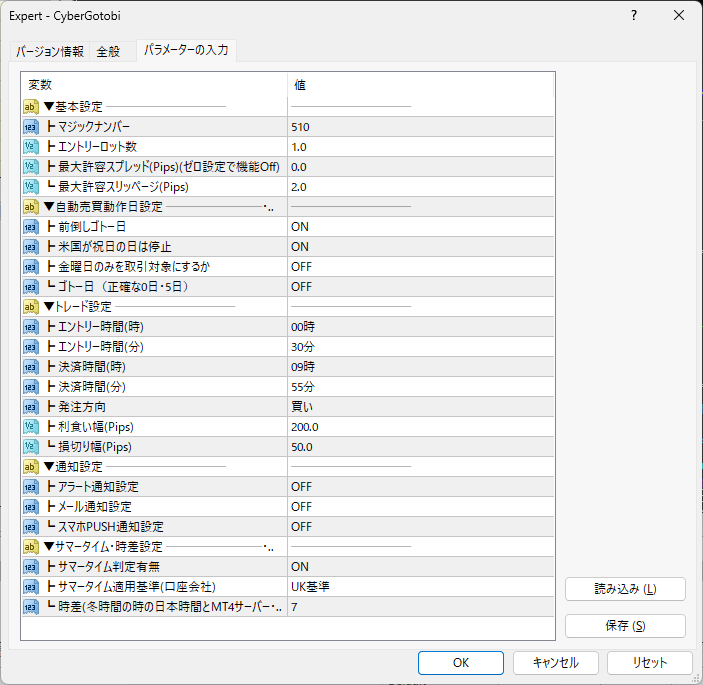Edit the エントリーロット数 value 1.0
703x685 pixels.
point(421,147)
